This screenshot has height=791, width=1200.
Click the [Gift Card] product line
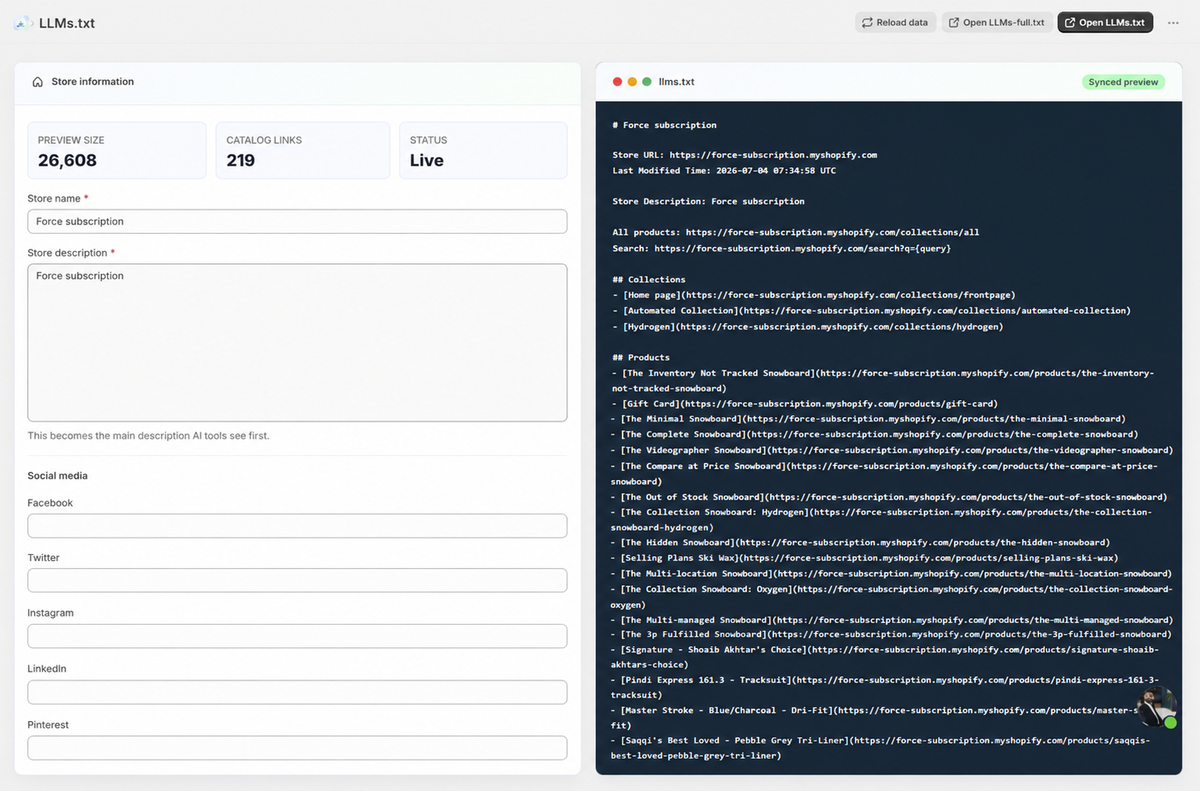(805, 404)
